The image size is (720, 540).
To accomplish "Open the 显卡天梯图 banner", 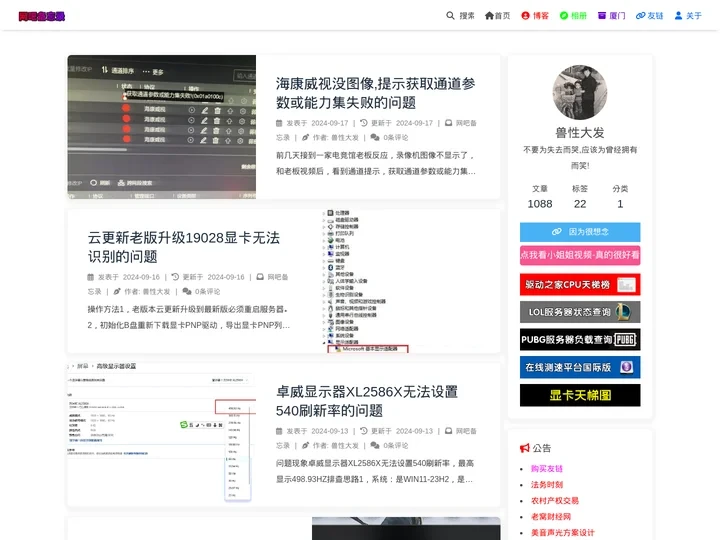I will click(x=580, y=395).
